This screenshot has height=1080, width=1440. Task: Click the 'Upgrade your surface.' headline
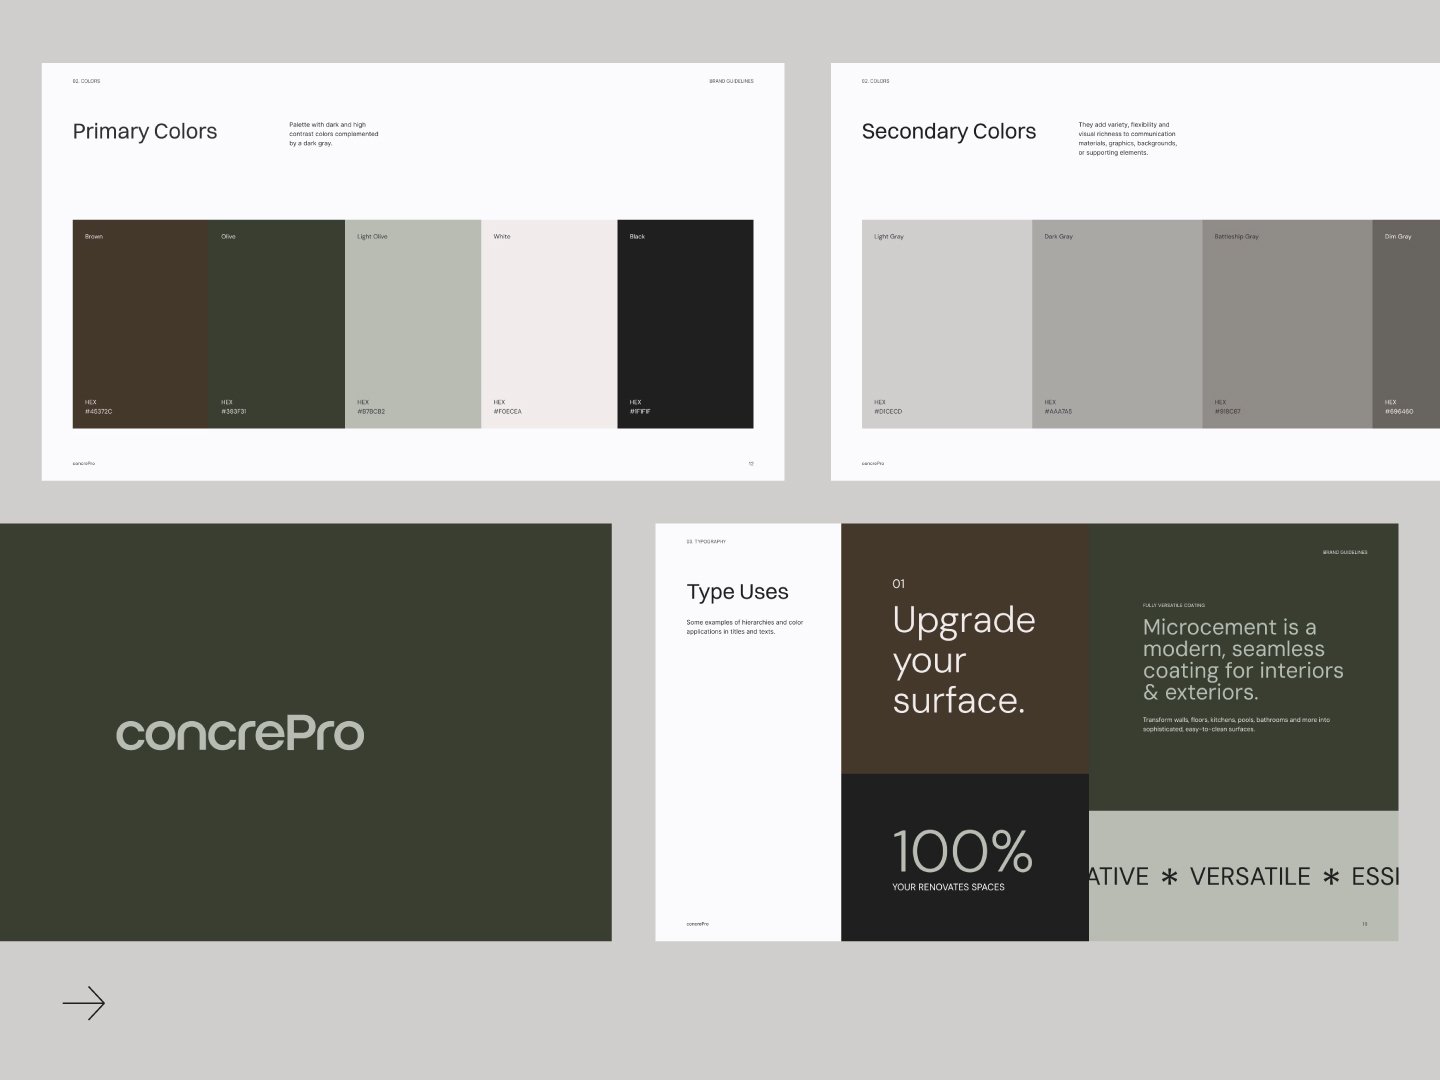(x=963, y=660)
